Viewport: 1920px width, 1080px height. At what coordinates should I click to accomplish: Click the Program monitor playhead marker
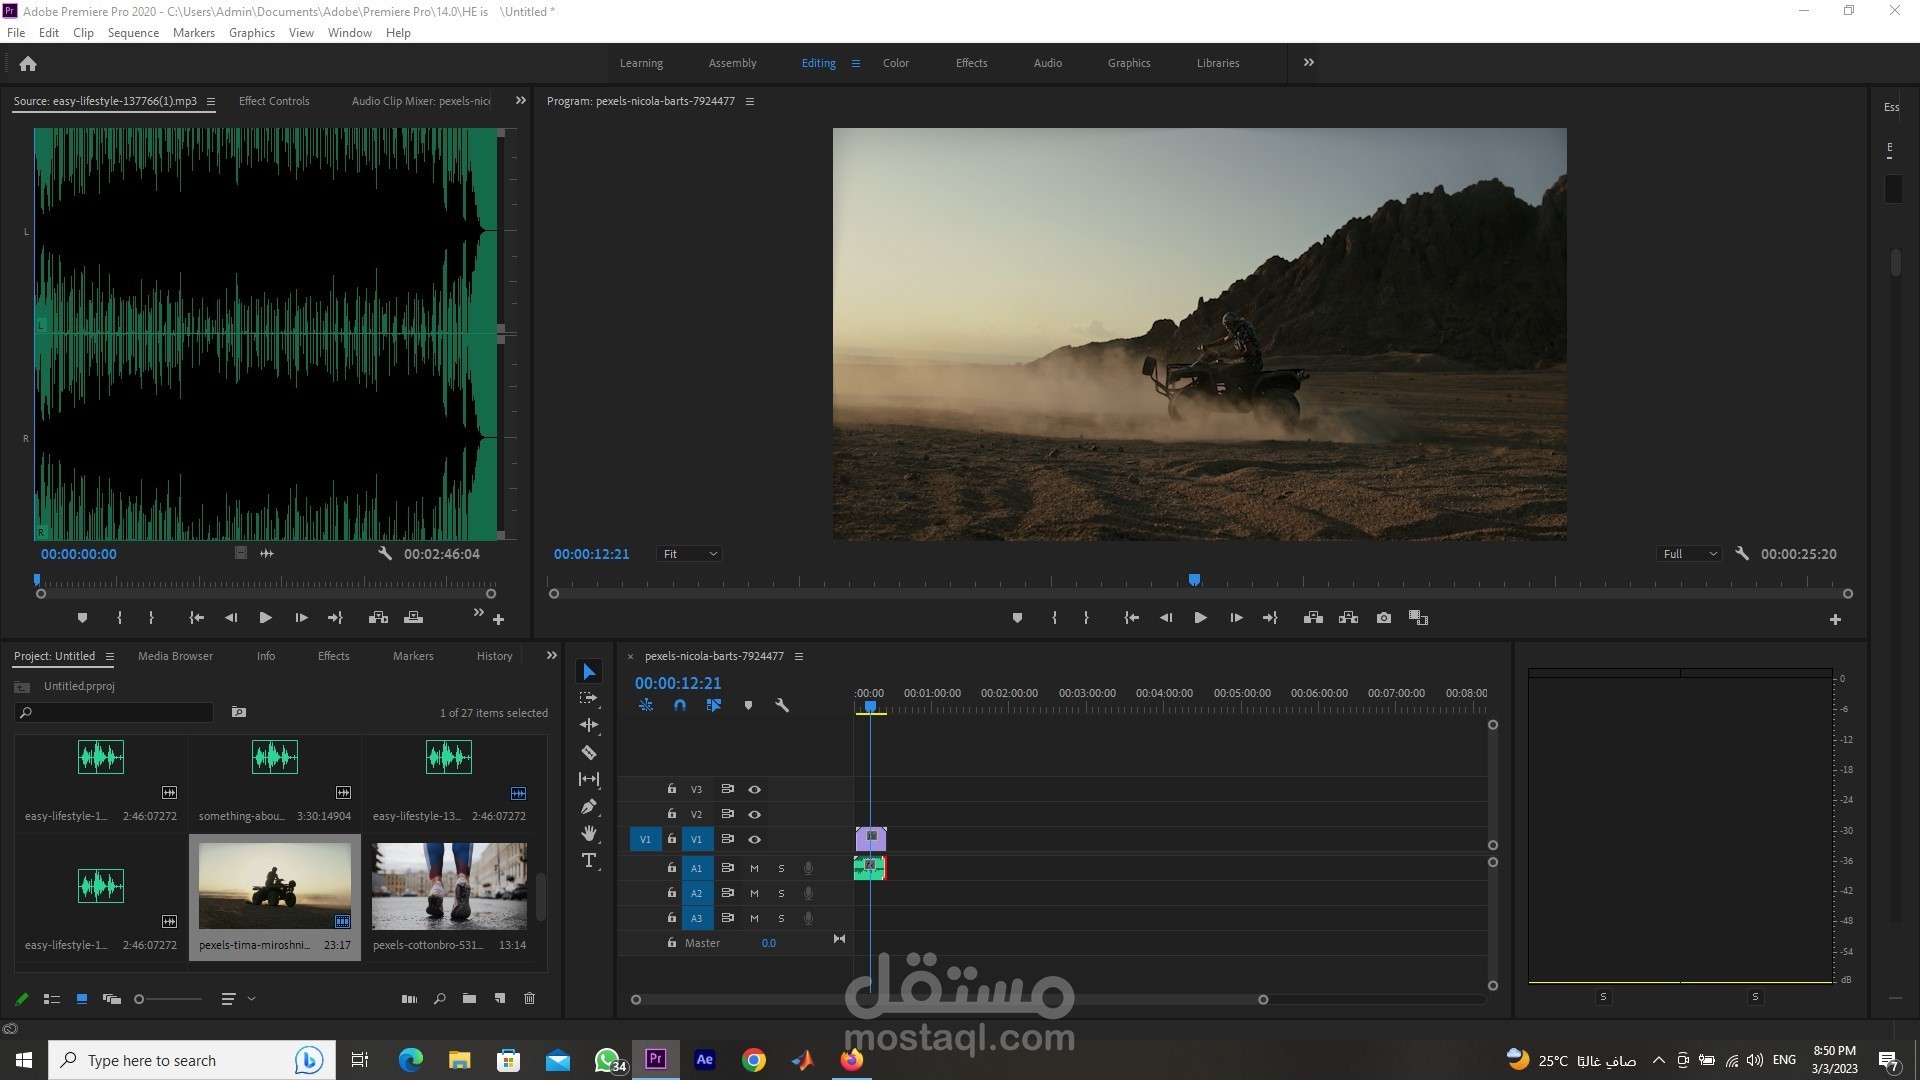coord(1194,580)
